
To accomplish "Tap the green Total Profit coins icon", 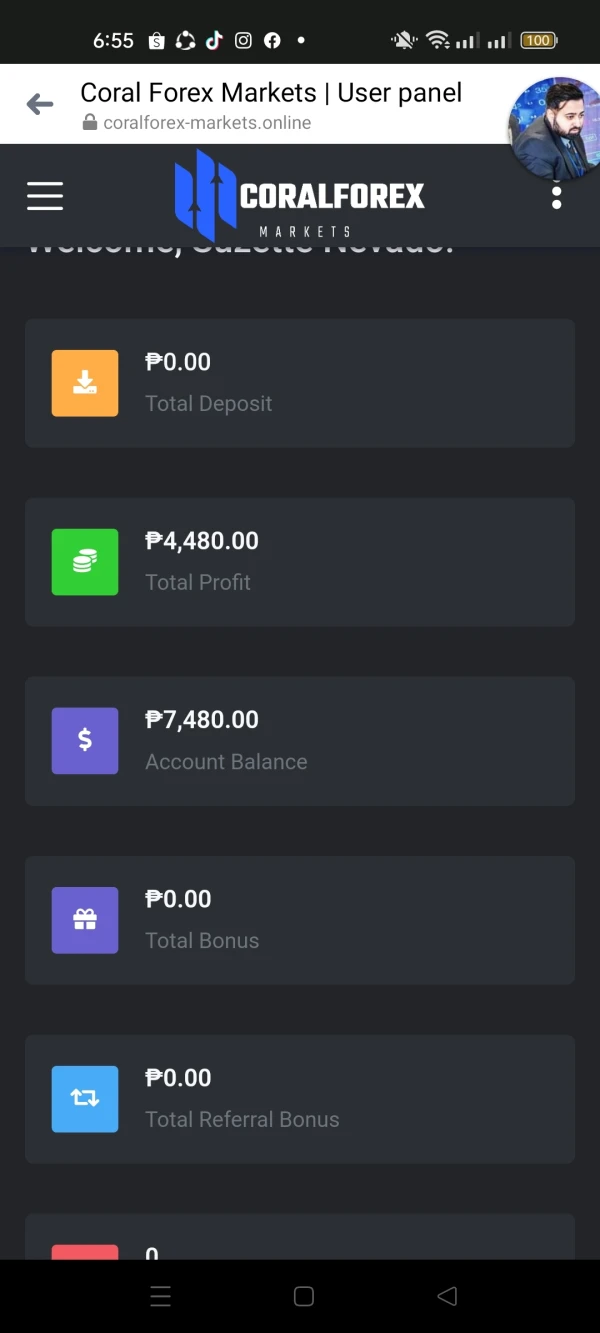I will tap(85, 562).
